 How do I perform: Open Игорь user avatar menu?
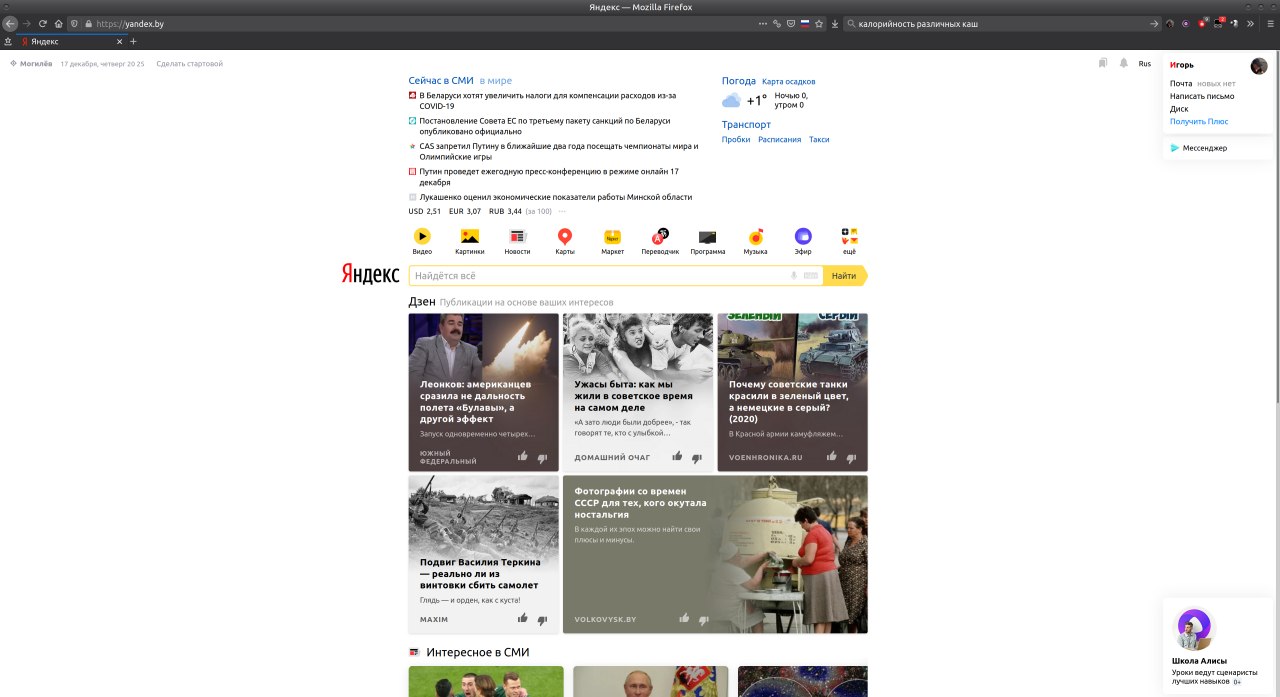point(1259,66)
